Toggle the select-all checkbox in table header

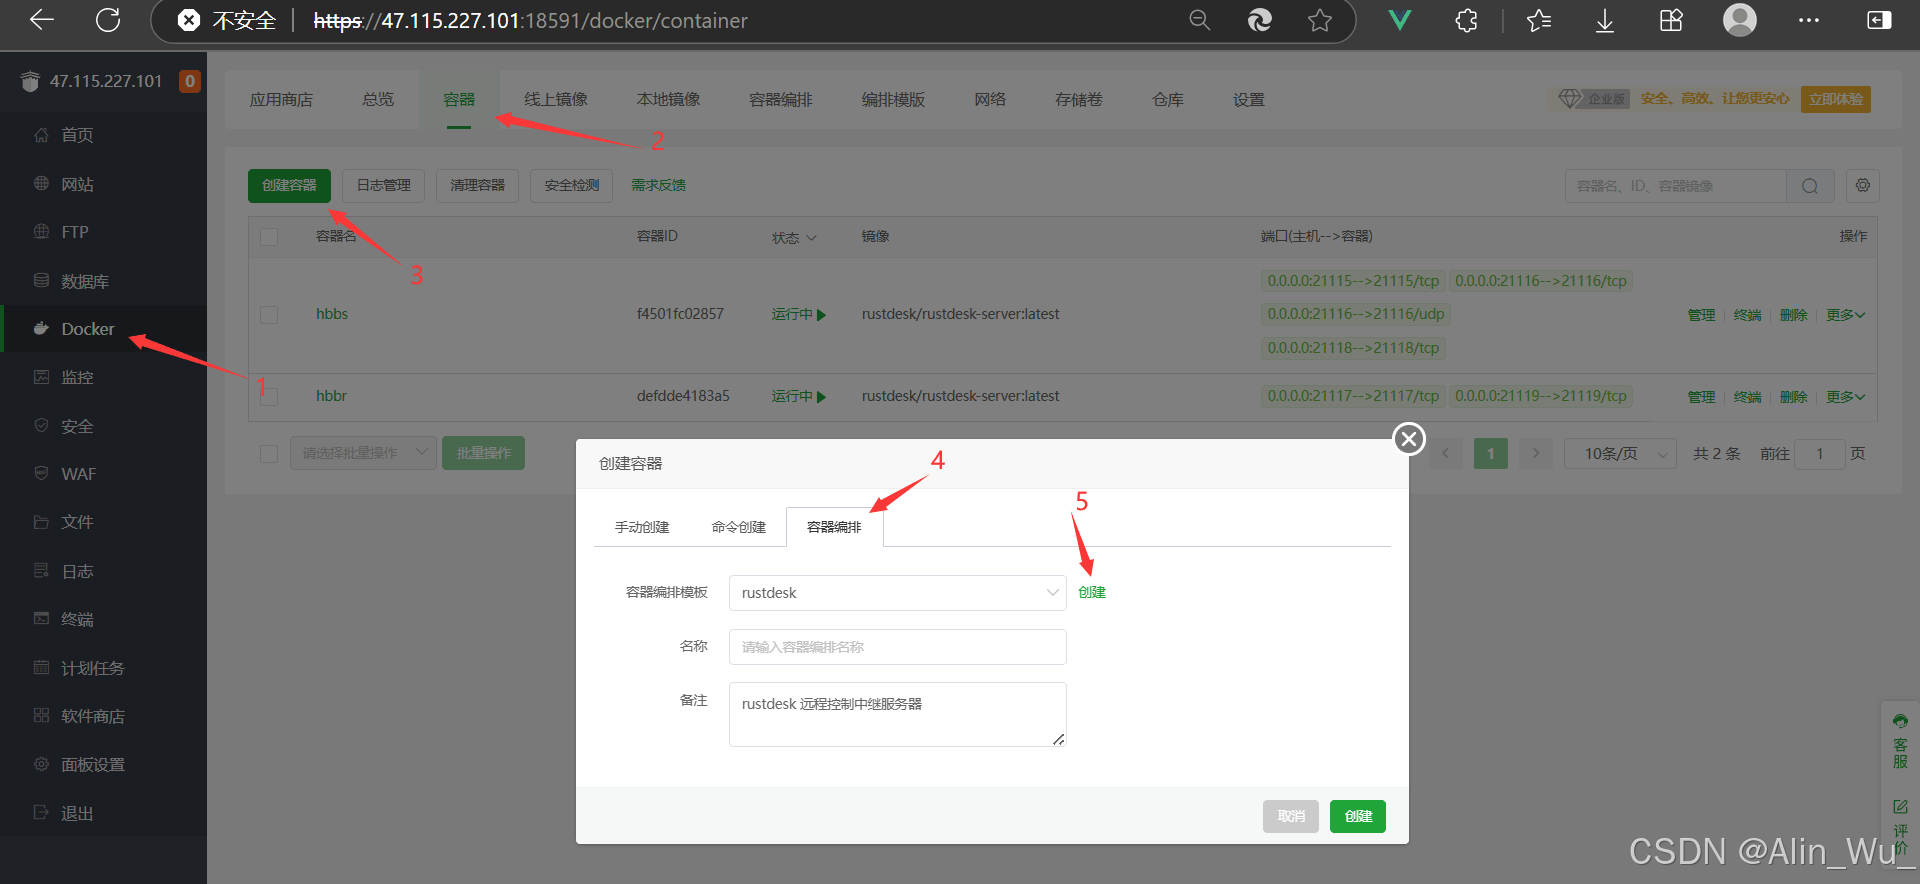[269, 237]
